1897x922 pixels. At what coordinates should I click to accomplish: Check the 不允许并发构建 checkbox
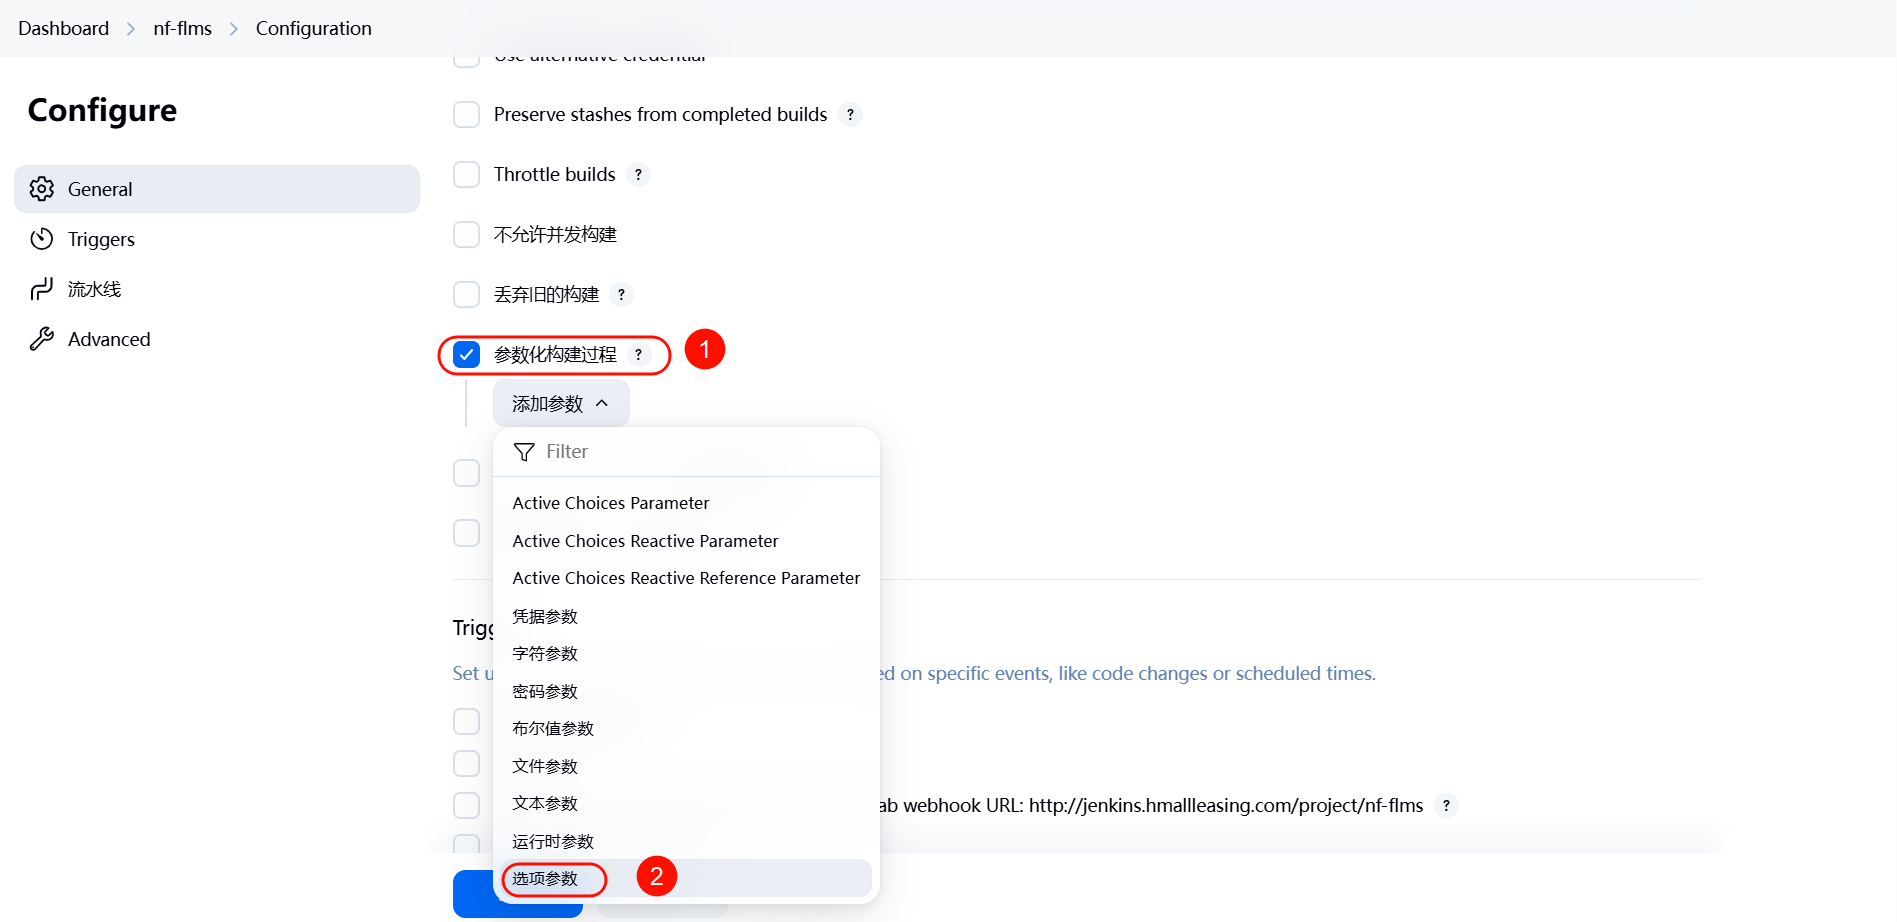coord(466,235)
